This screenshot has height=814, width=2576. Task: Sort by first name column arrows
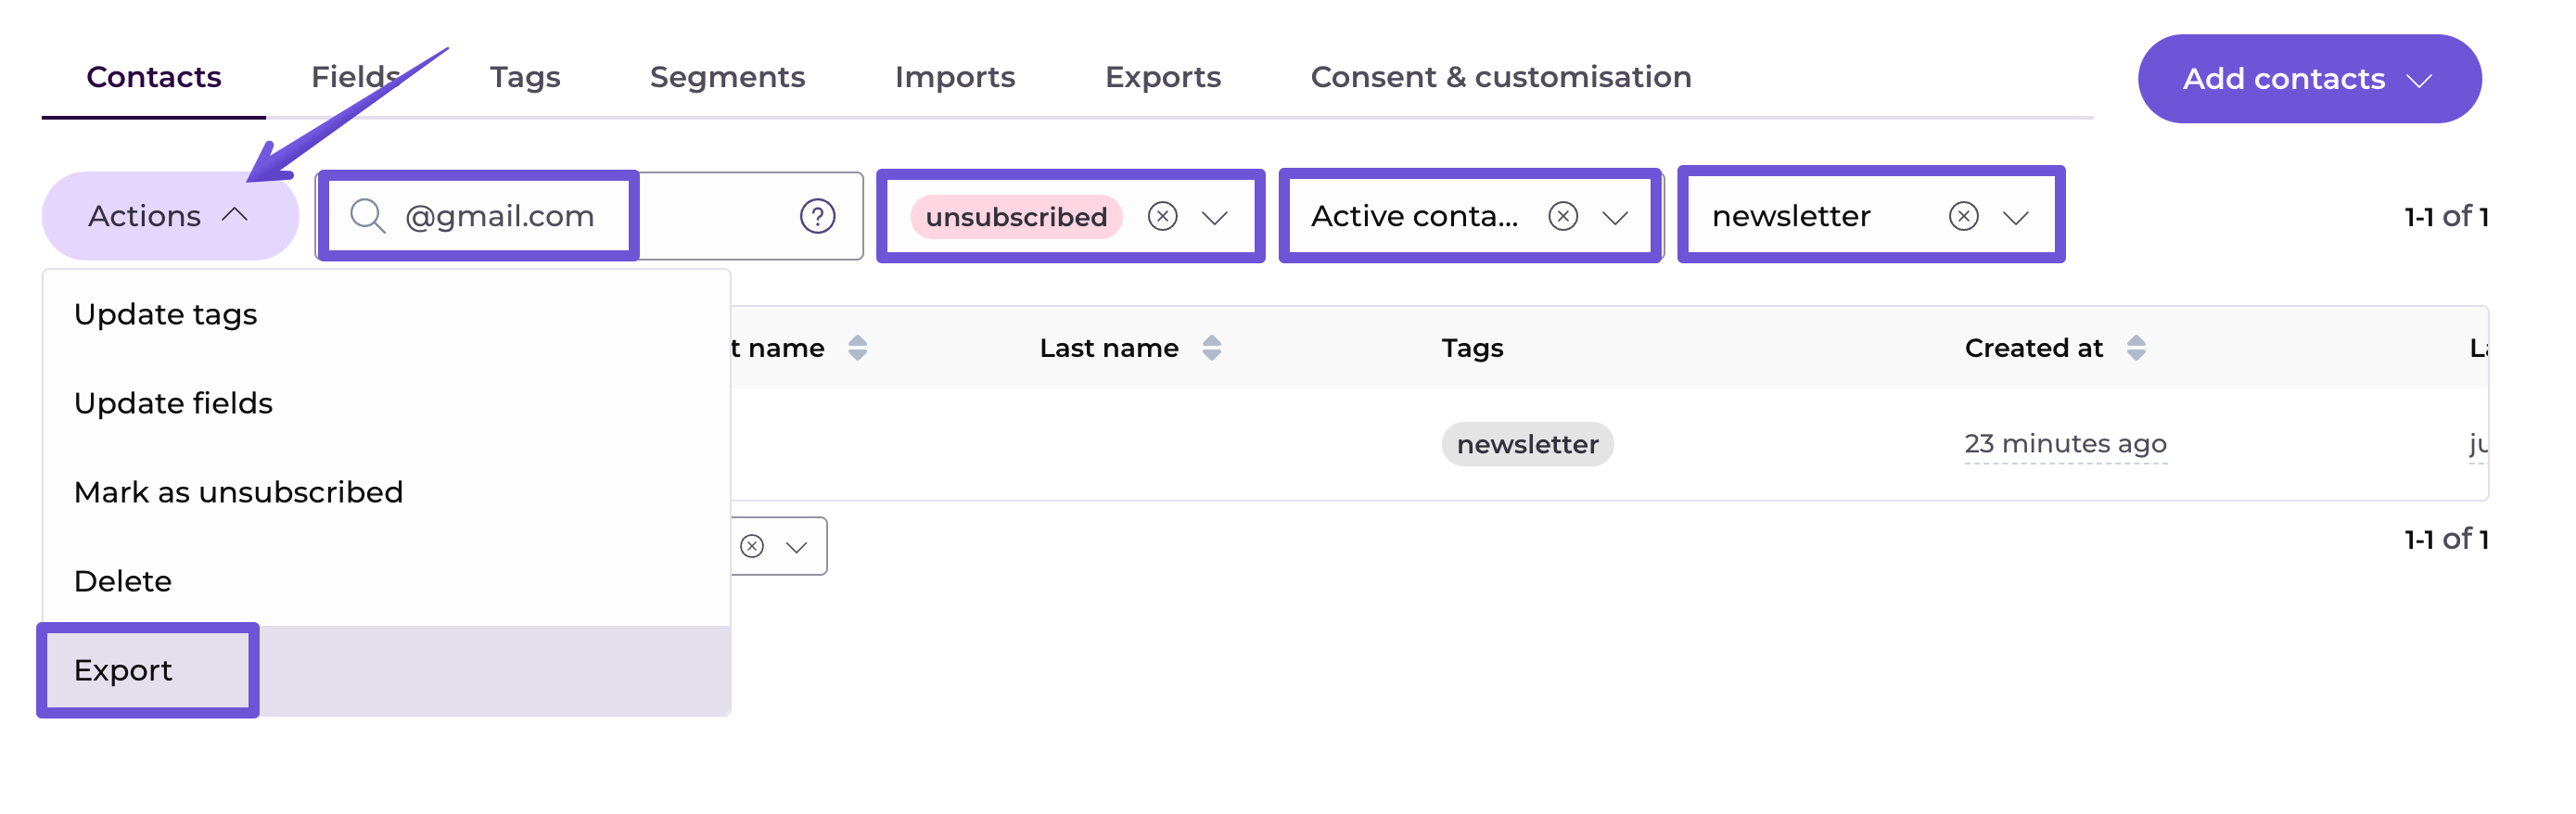857,348
